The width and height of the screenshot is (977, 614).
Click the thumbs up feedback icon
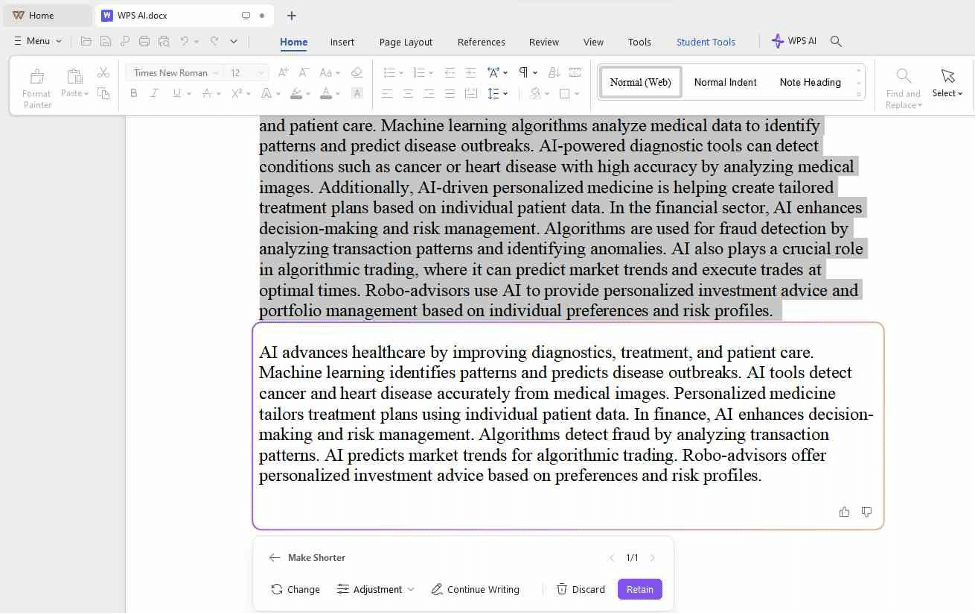pyautogui.click(x=844, y=512)
